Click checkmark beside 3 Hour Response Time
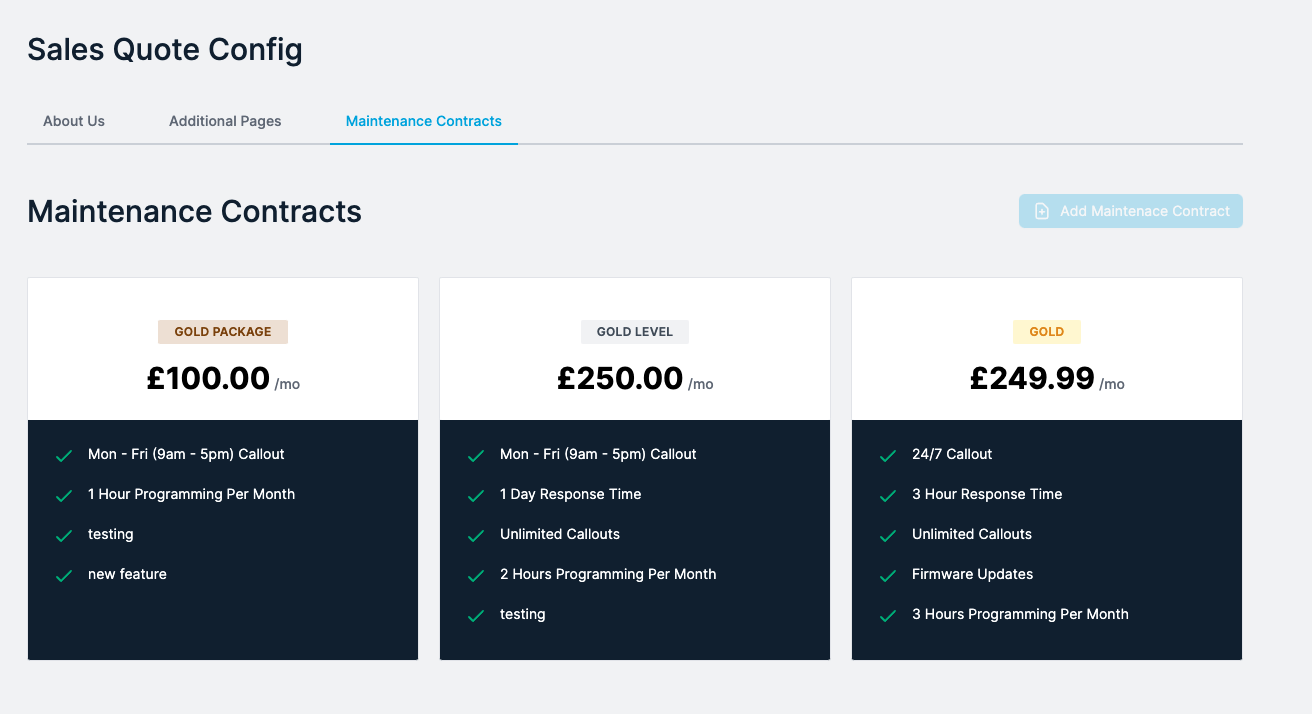This screenshot has width=1312, height=714. 887,495
